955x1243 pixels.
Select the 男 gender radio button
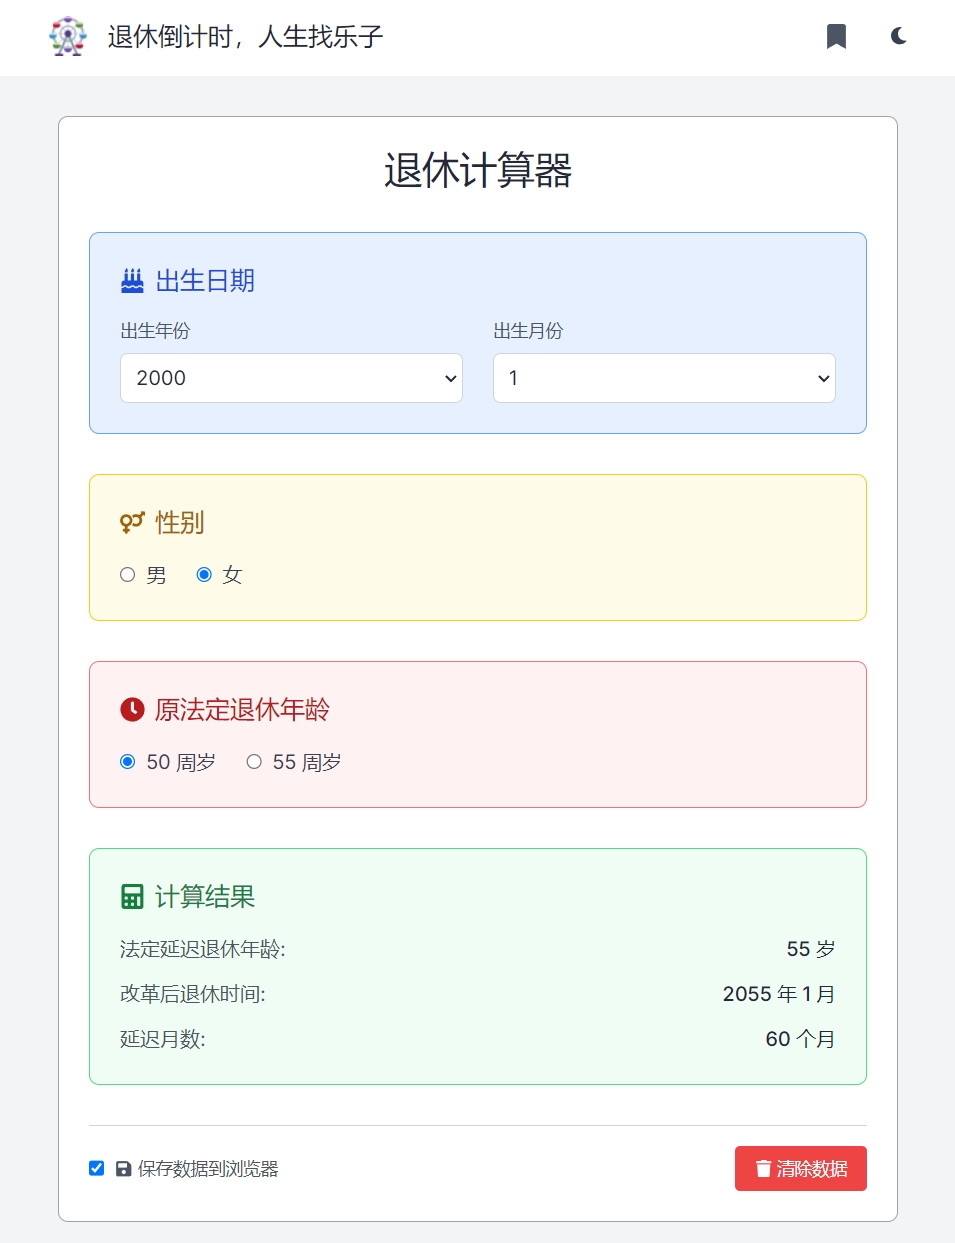pyautogui.click(x=127, y=574)
